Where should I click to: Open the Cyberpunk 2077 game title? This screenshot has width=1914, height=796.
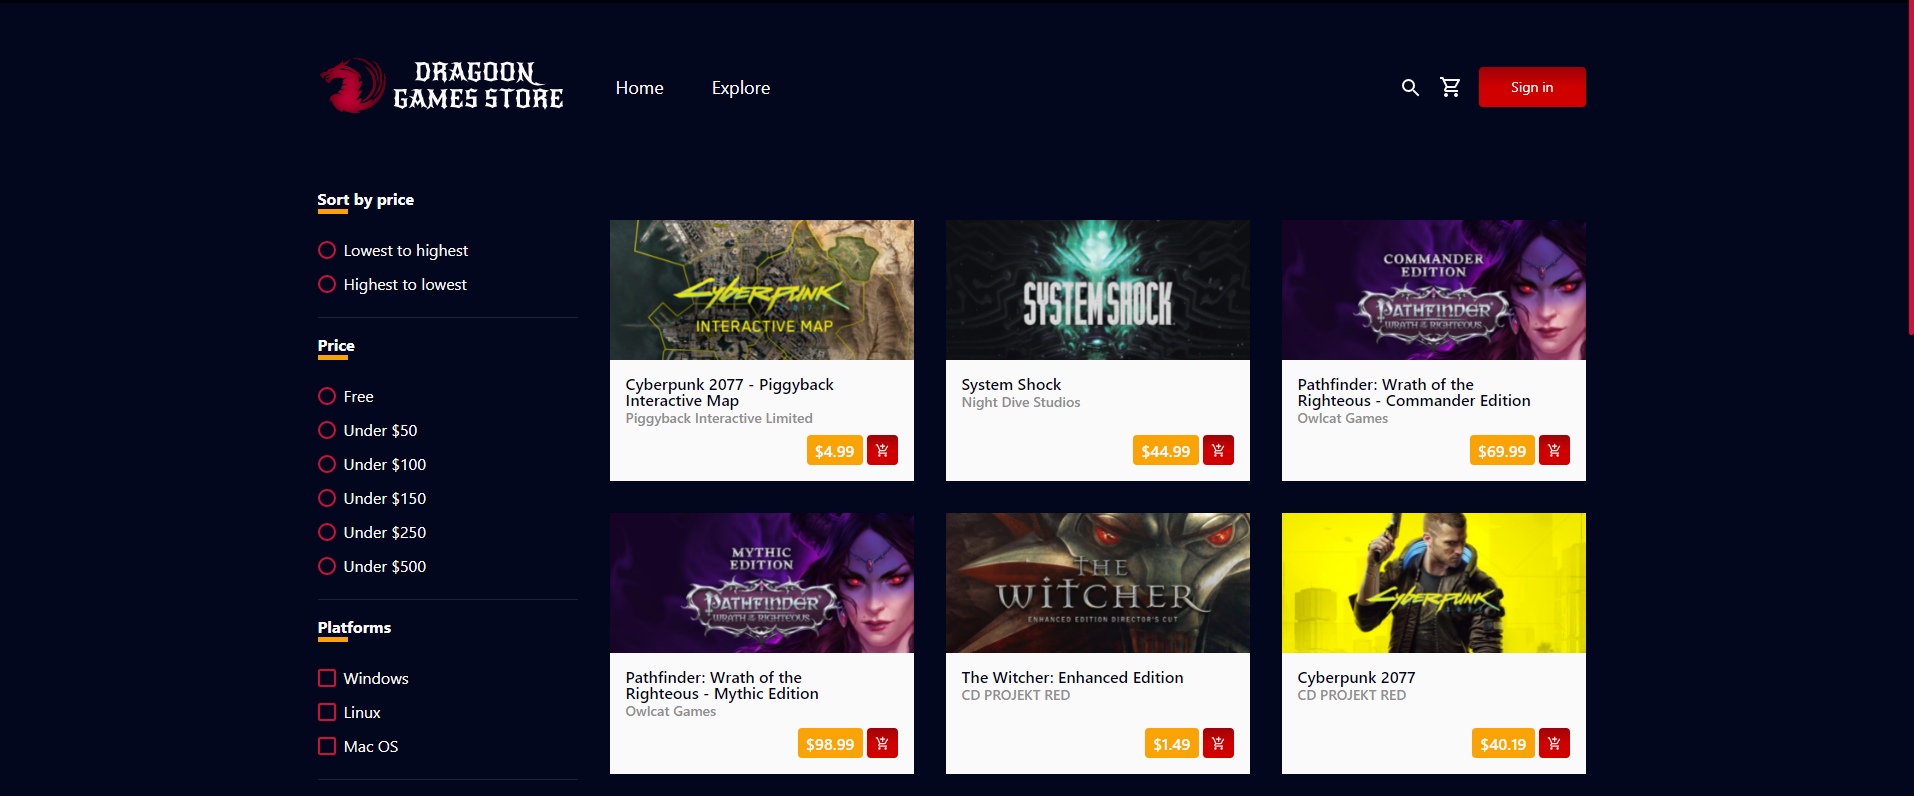[1356, 677]
